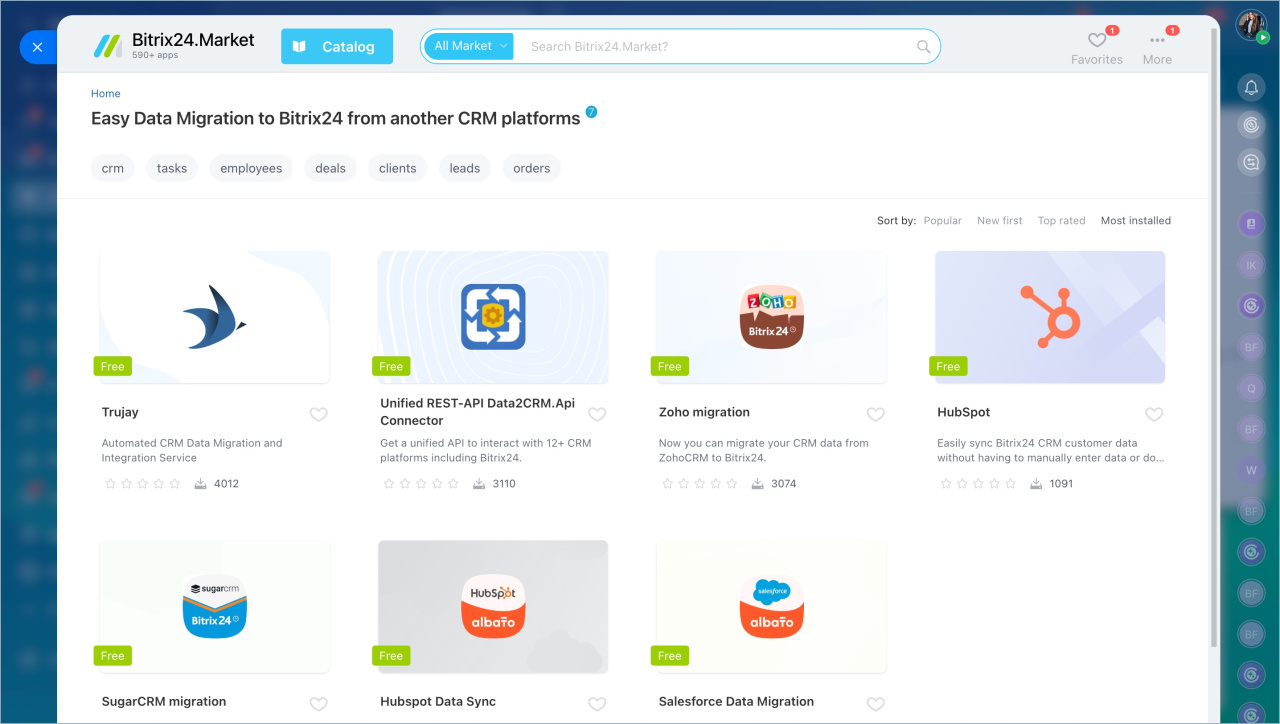
Task: Click the Free badge on the Trujay card
Action: [x=113, y=366]
